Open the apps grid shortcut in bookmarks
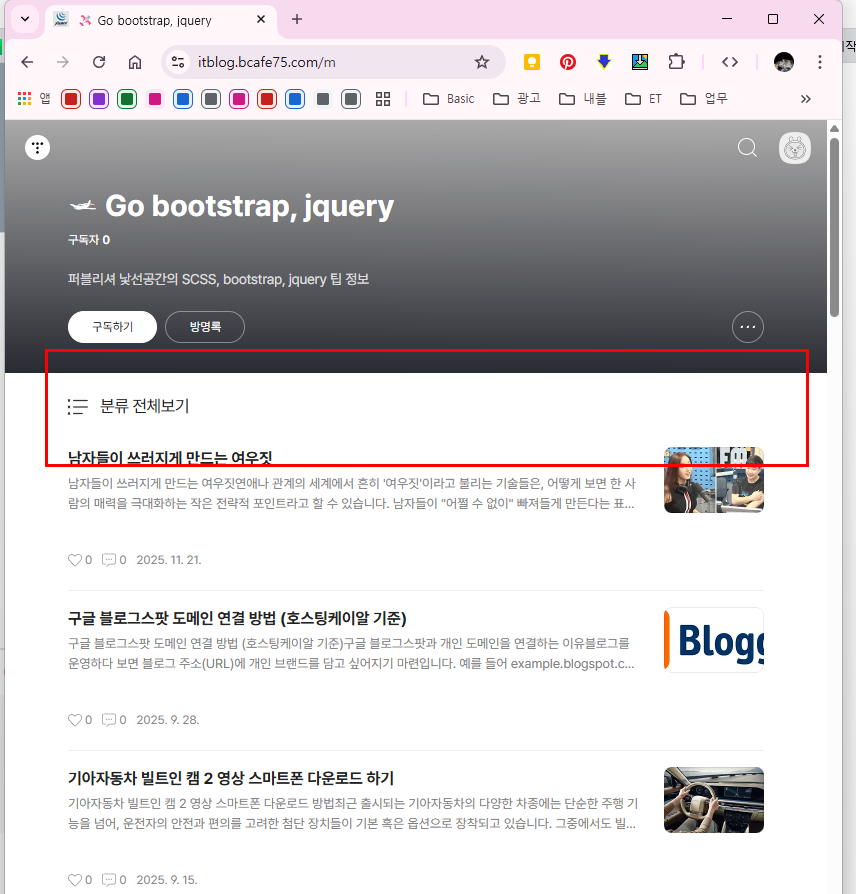The image size is (856, 894). [x=34, y=99]
